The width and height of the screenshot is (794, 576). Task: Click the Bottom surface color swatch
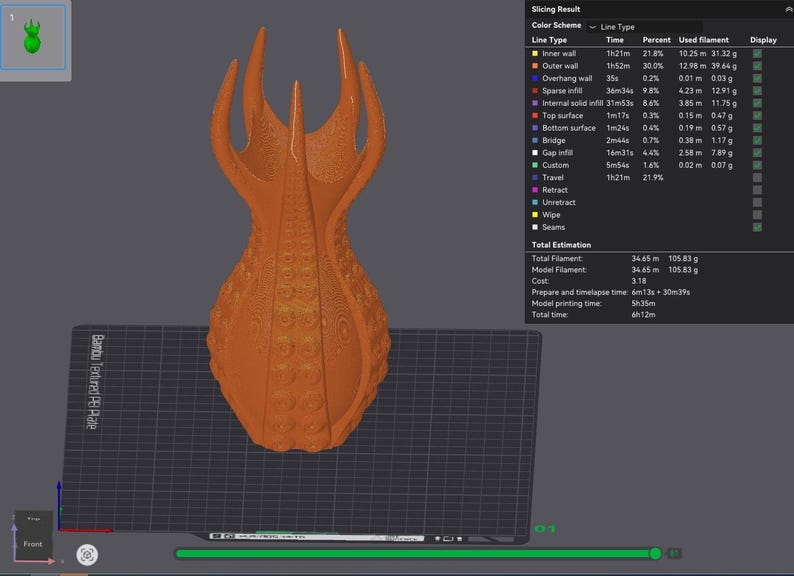pyautogui.click(x=535, y=128)
